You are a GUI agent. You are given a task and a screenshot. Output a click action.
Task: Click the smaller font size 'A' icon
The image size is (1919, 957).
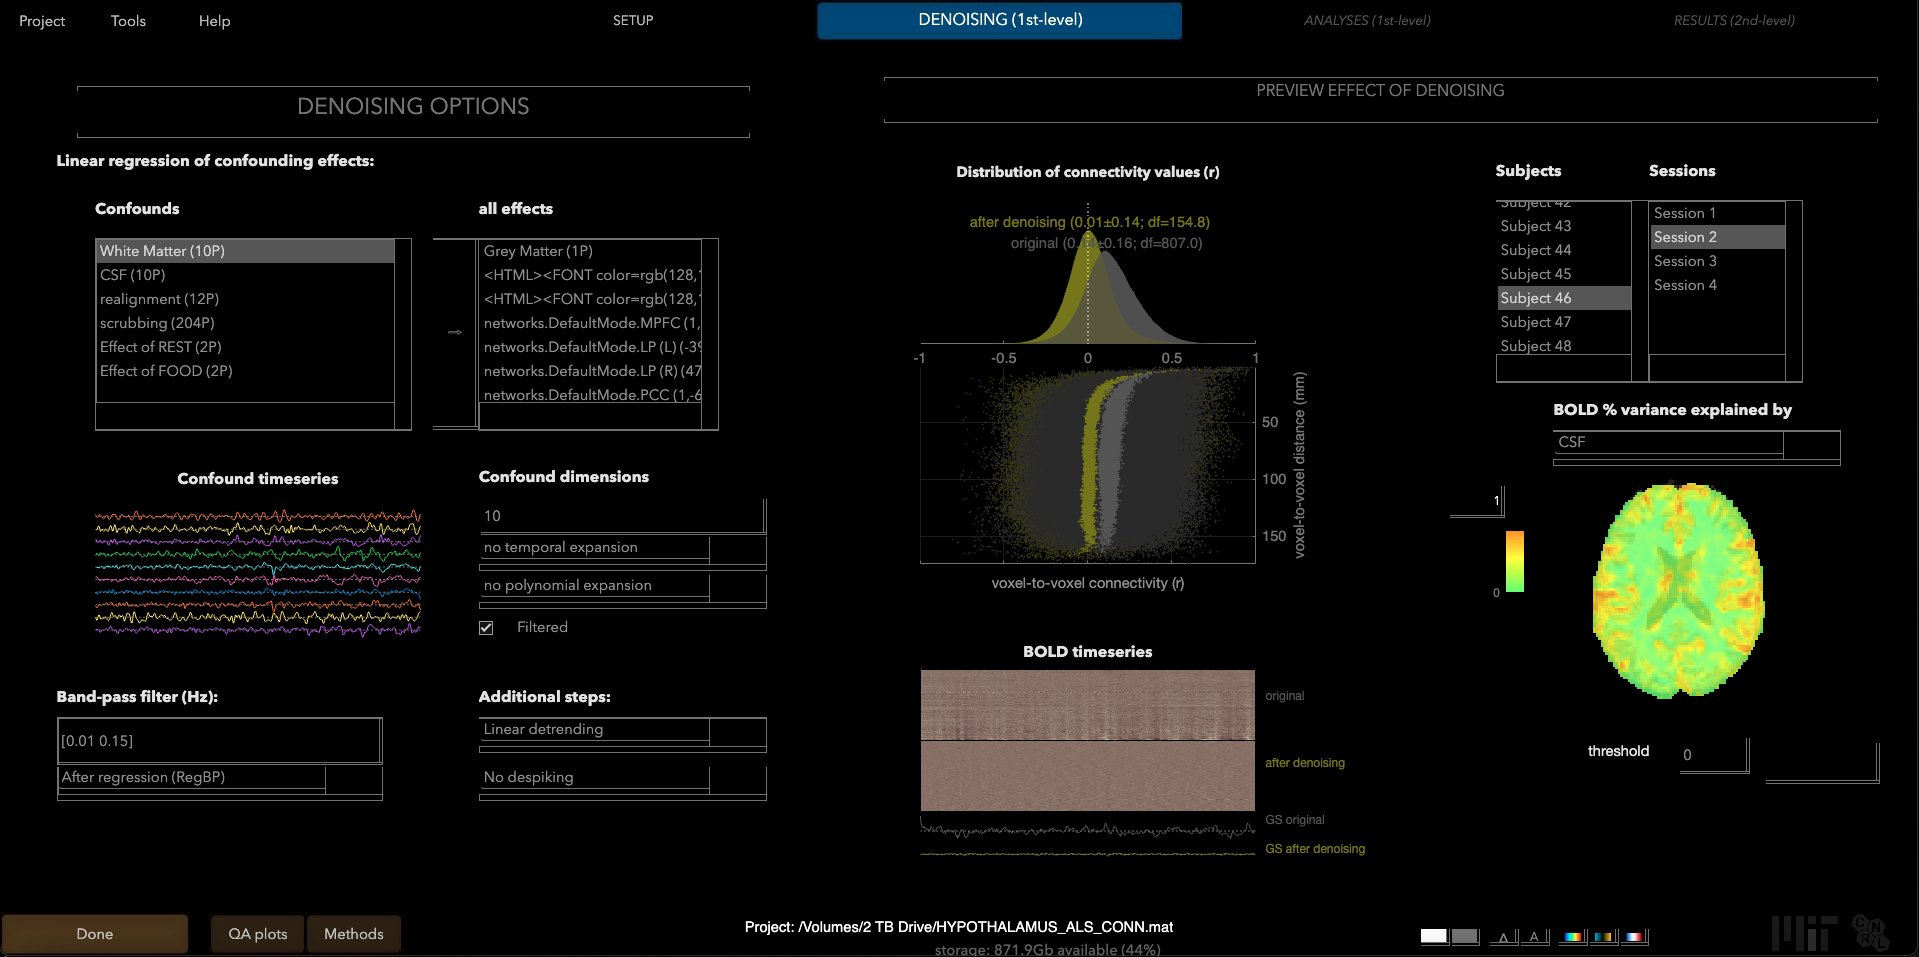[1502, 937]
